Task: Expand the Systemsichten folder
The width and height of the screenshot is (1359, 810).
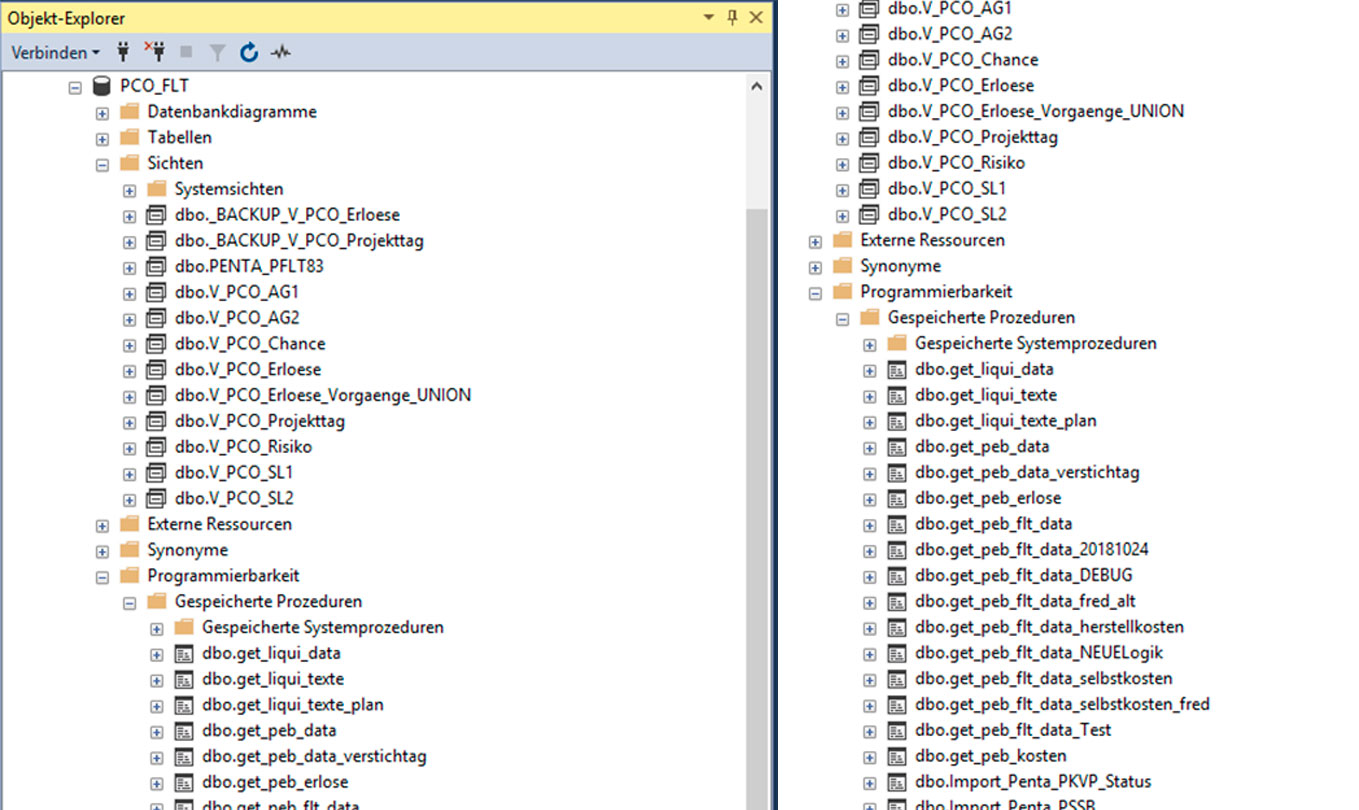Action: (129, 190)
